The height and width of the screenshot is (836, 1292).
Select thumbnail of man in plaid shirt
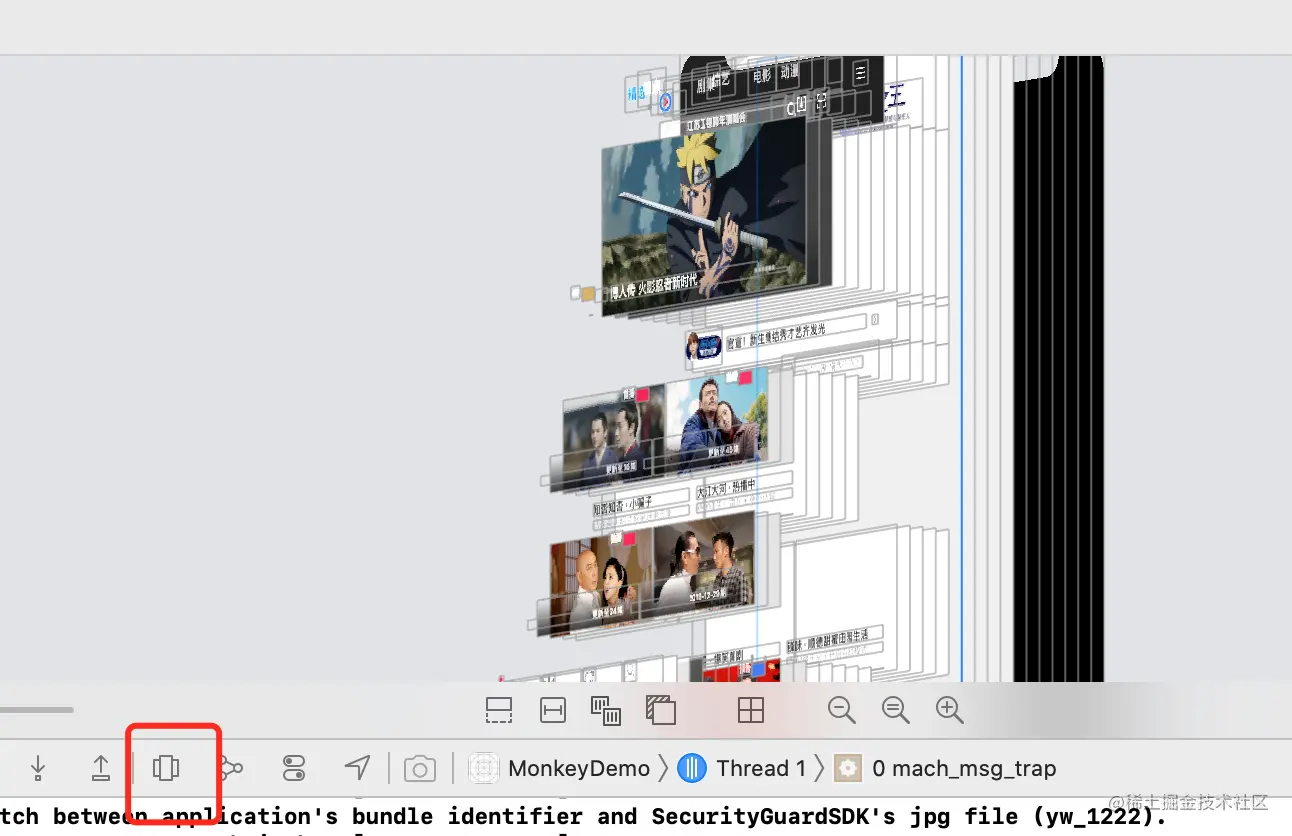click(704, 563)
